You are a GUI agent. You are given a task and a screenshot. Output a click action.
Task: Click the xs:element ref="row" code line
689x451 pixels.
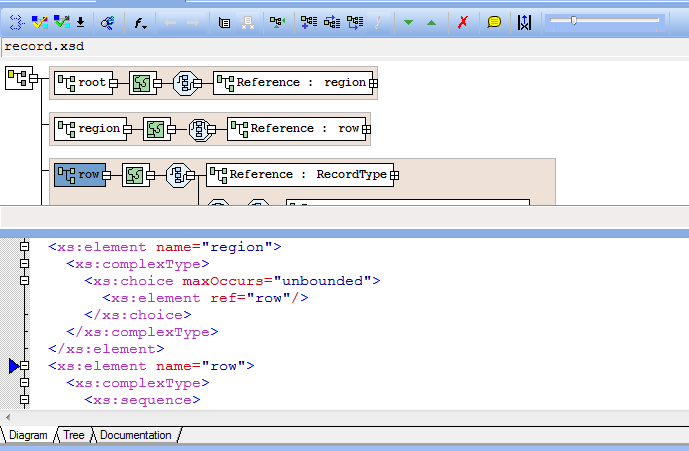(x=205, y=298)
